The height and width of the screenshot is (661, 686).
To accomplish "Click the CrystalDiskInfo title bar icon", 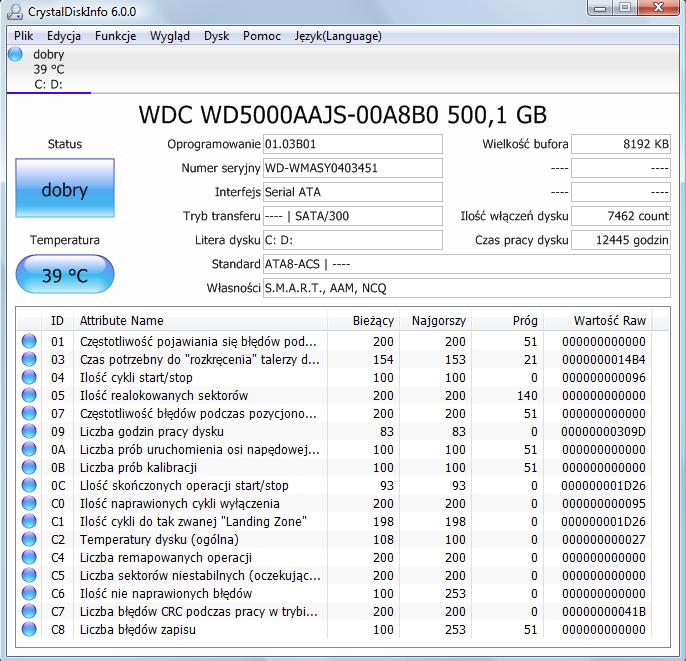I will pos(15,11).
